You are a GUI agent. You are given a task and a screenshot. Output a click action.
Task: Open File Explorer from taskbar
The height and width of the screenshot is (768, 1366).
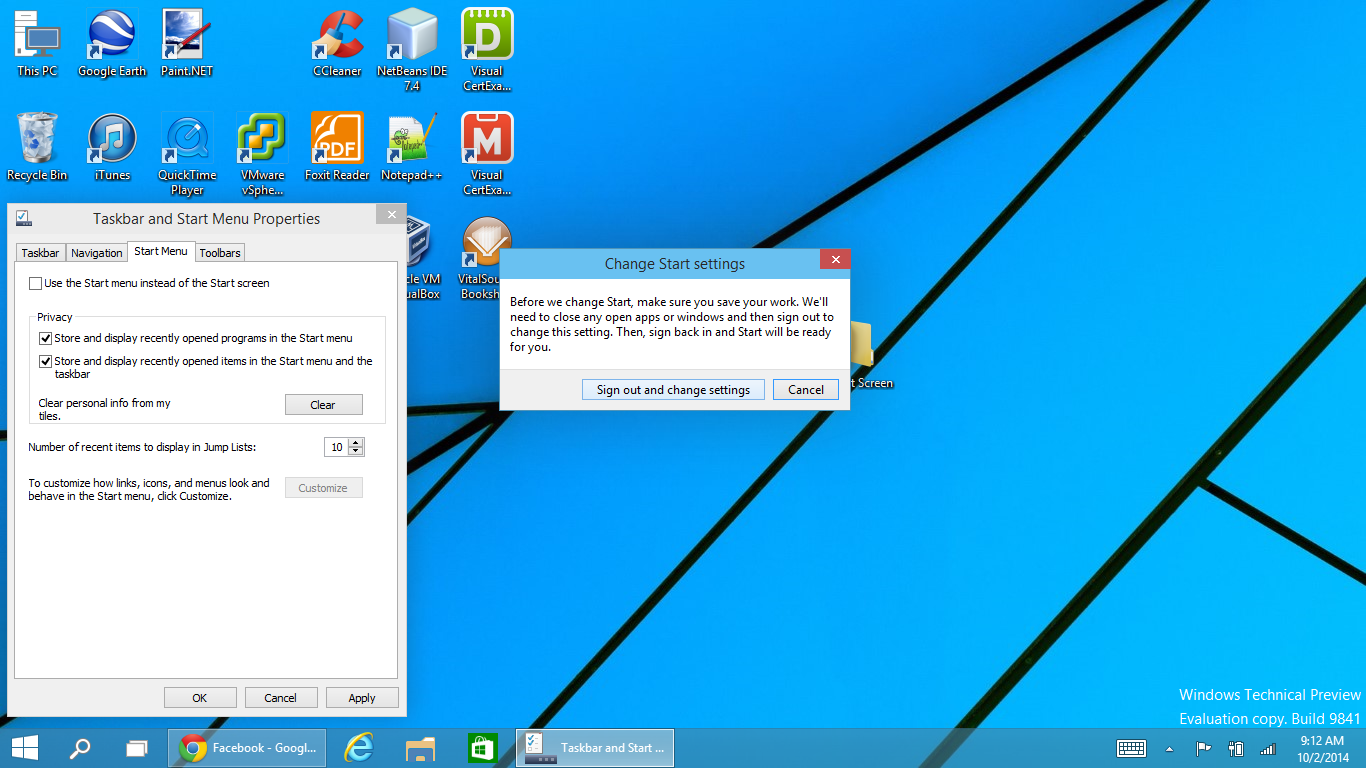(421, 748)
